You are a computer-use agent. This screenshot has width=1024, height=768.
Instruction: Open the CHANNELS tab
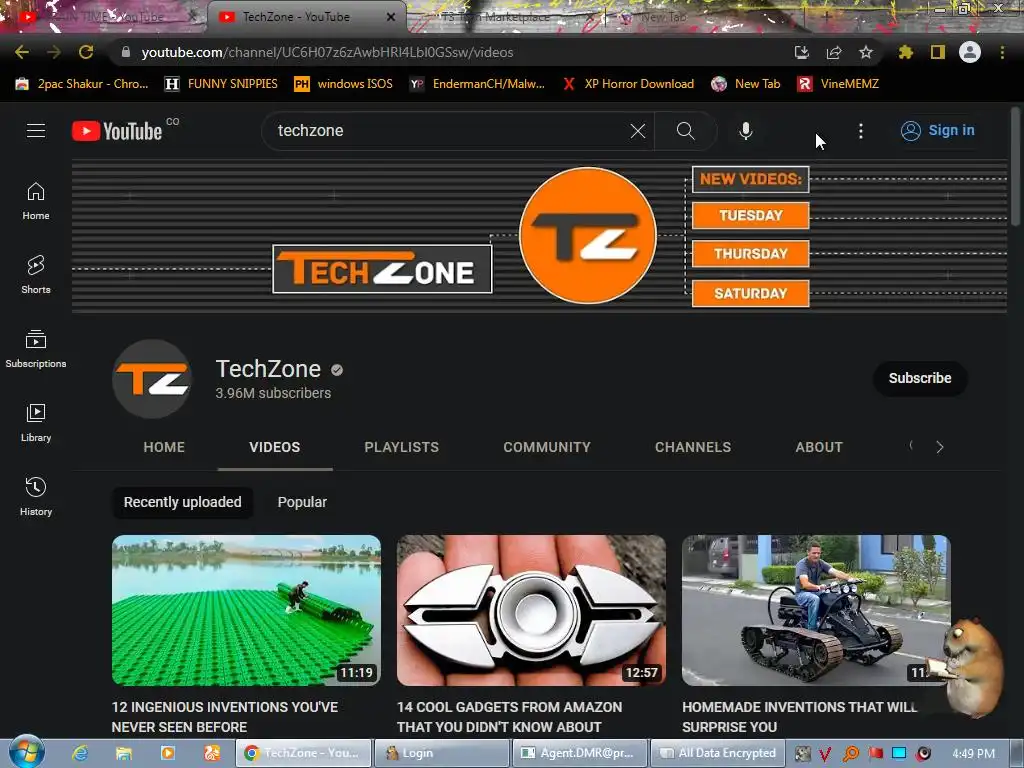pos(693,447)
